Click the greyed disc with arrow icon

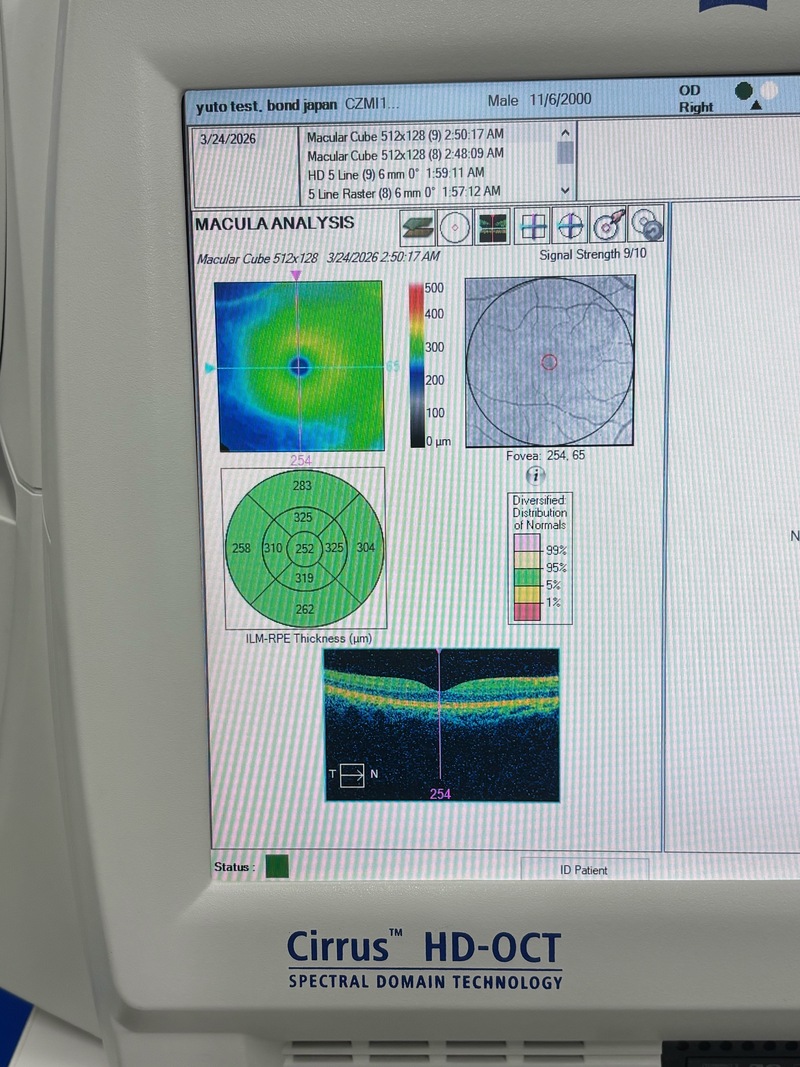pos(647,225)
